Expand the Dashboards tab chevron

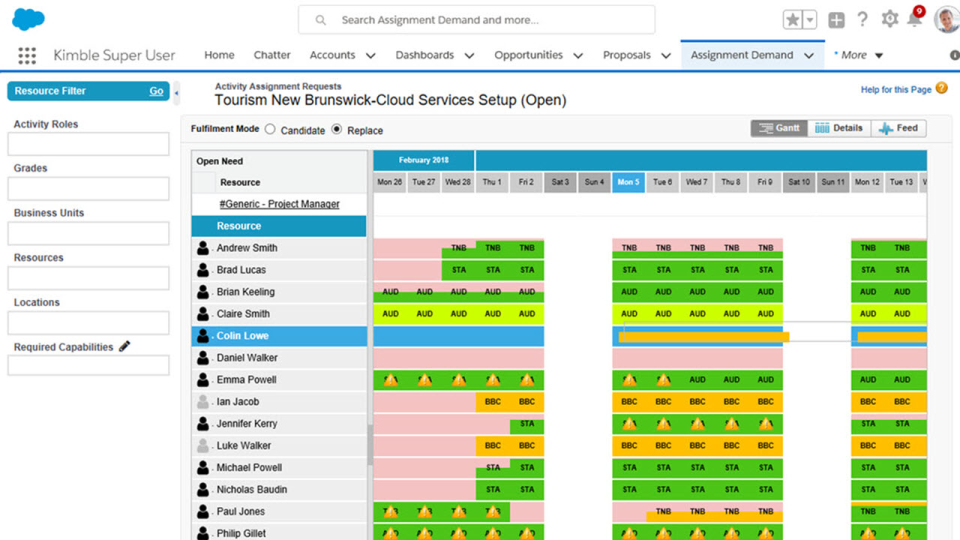[x=470, y=56]
